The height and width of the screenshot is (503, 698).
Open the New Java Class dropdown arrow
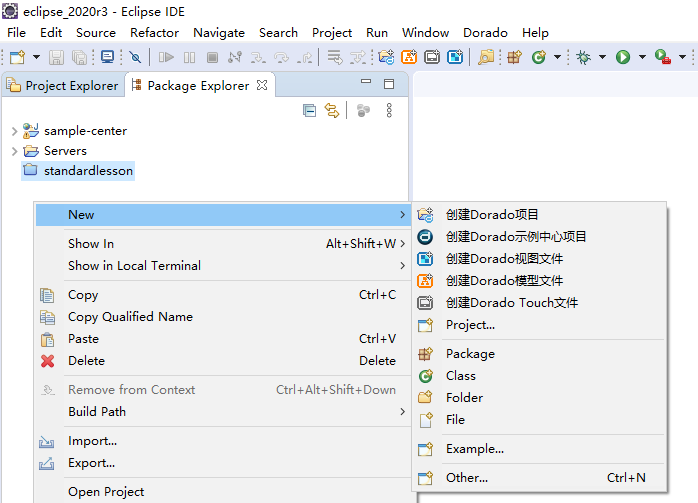557,57
